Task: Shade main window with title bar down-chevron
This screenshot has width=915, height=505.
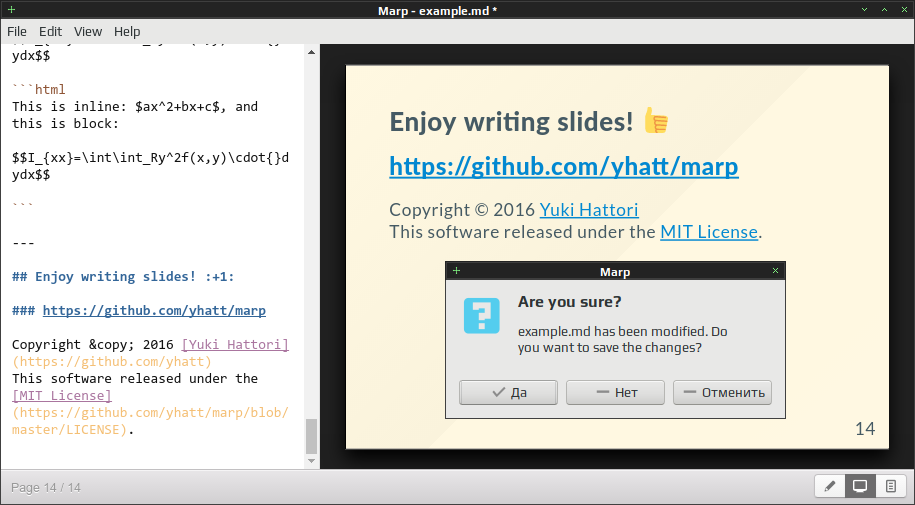Action: point(865,10)
